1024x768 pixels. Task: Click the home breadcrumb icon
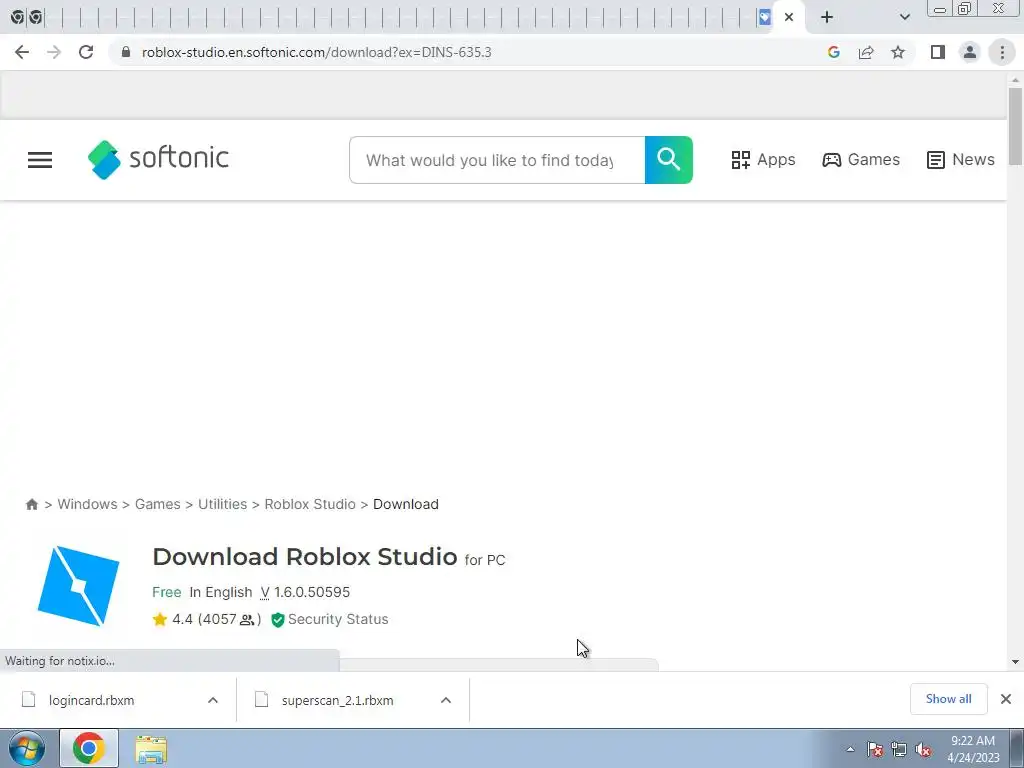click(x=31, y=504)
